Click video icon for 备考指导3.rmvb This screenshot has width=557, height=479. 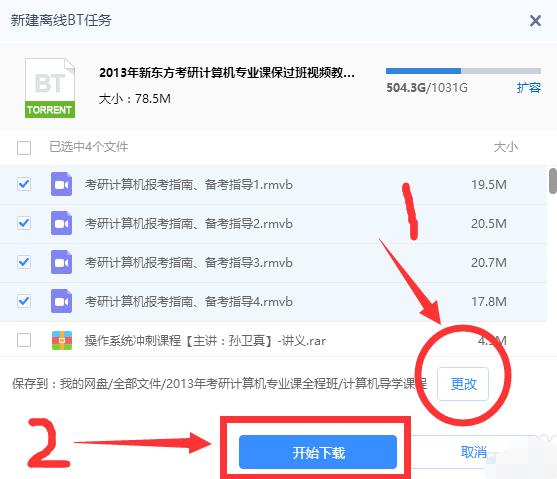tap(61, 262)
